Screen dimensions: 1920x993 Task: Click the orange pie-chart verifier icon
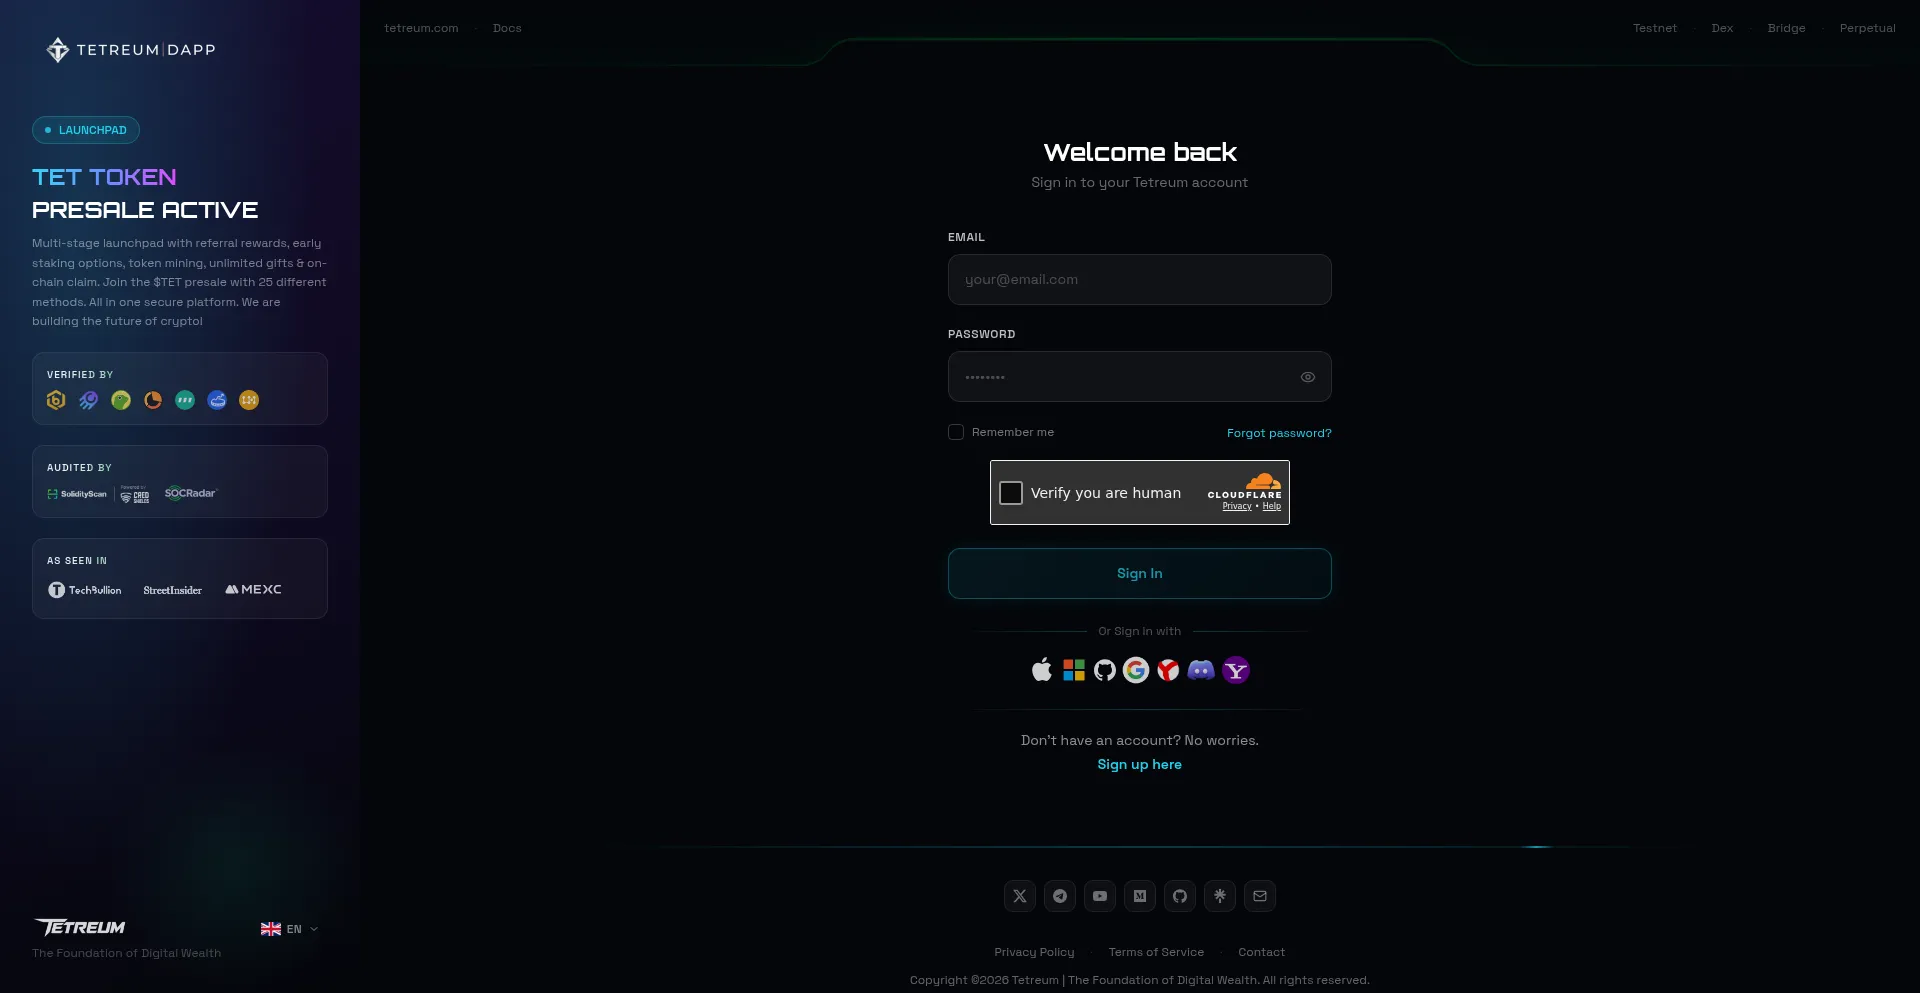click(153, 400)
